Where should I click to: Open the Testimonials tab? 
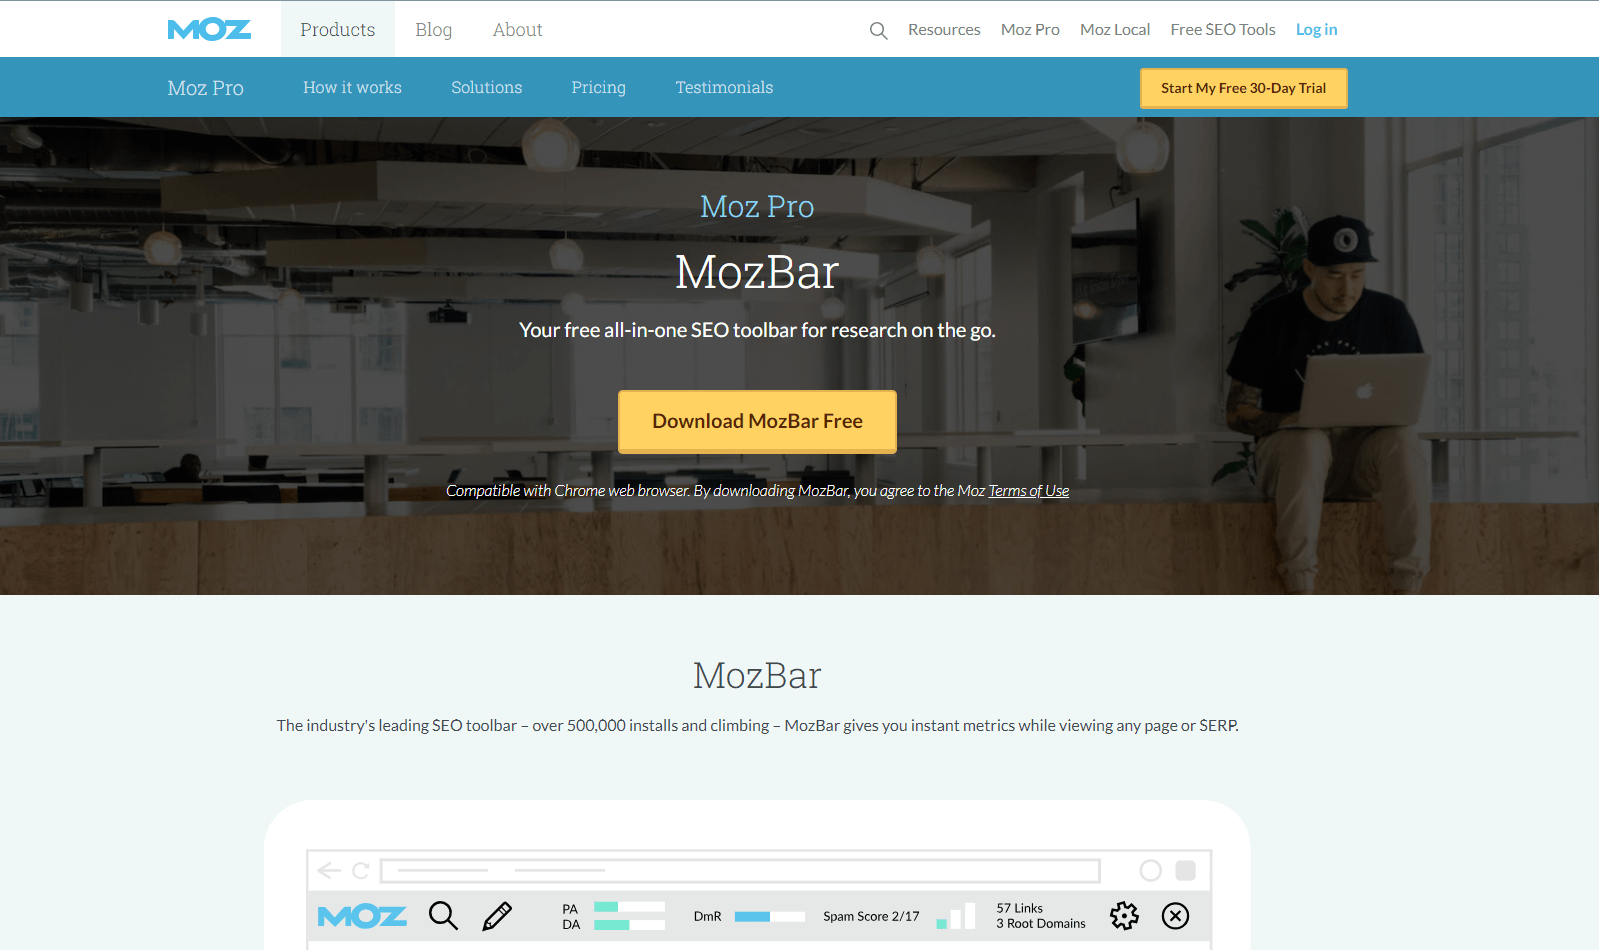pos(724,88)
